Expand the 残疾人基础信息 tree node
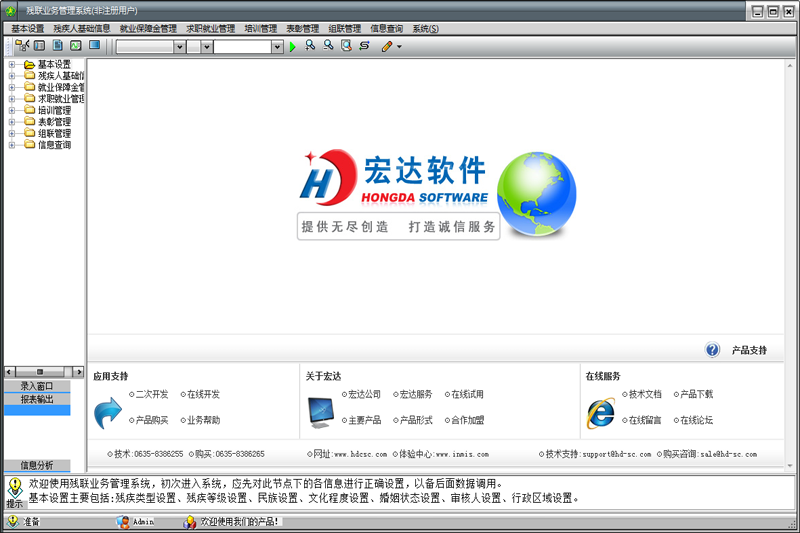The height and width of the screenshot is (533, 800). [12, 76]
